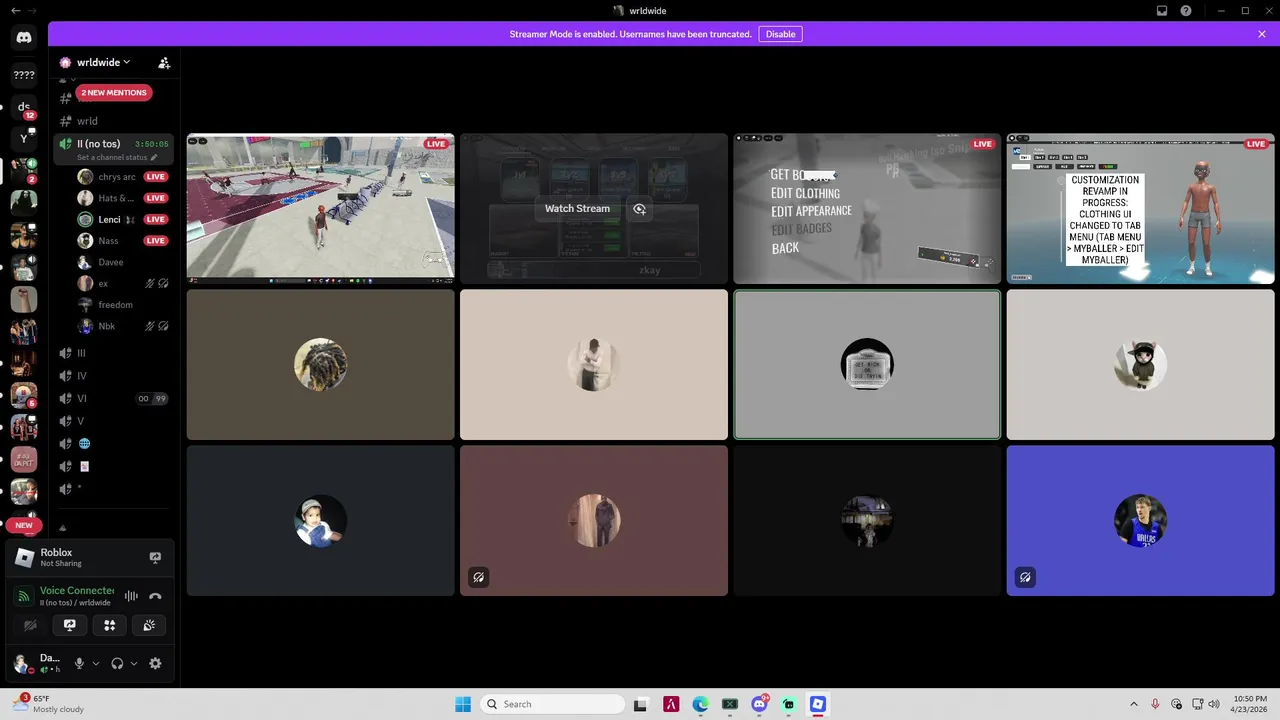The height and width of the screenshot is (720, 1280).
Task: Click Watch Stream button
Action: pos(577,208)
